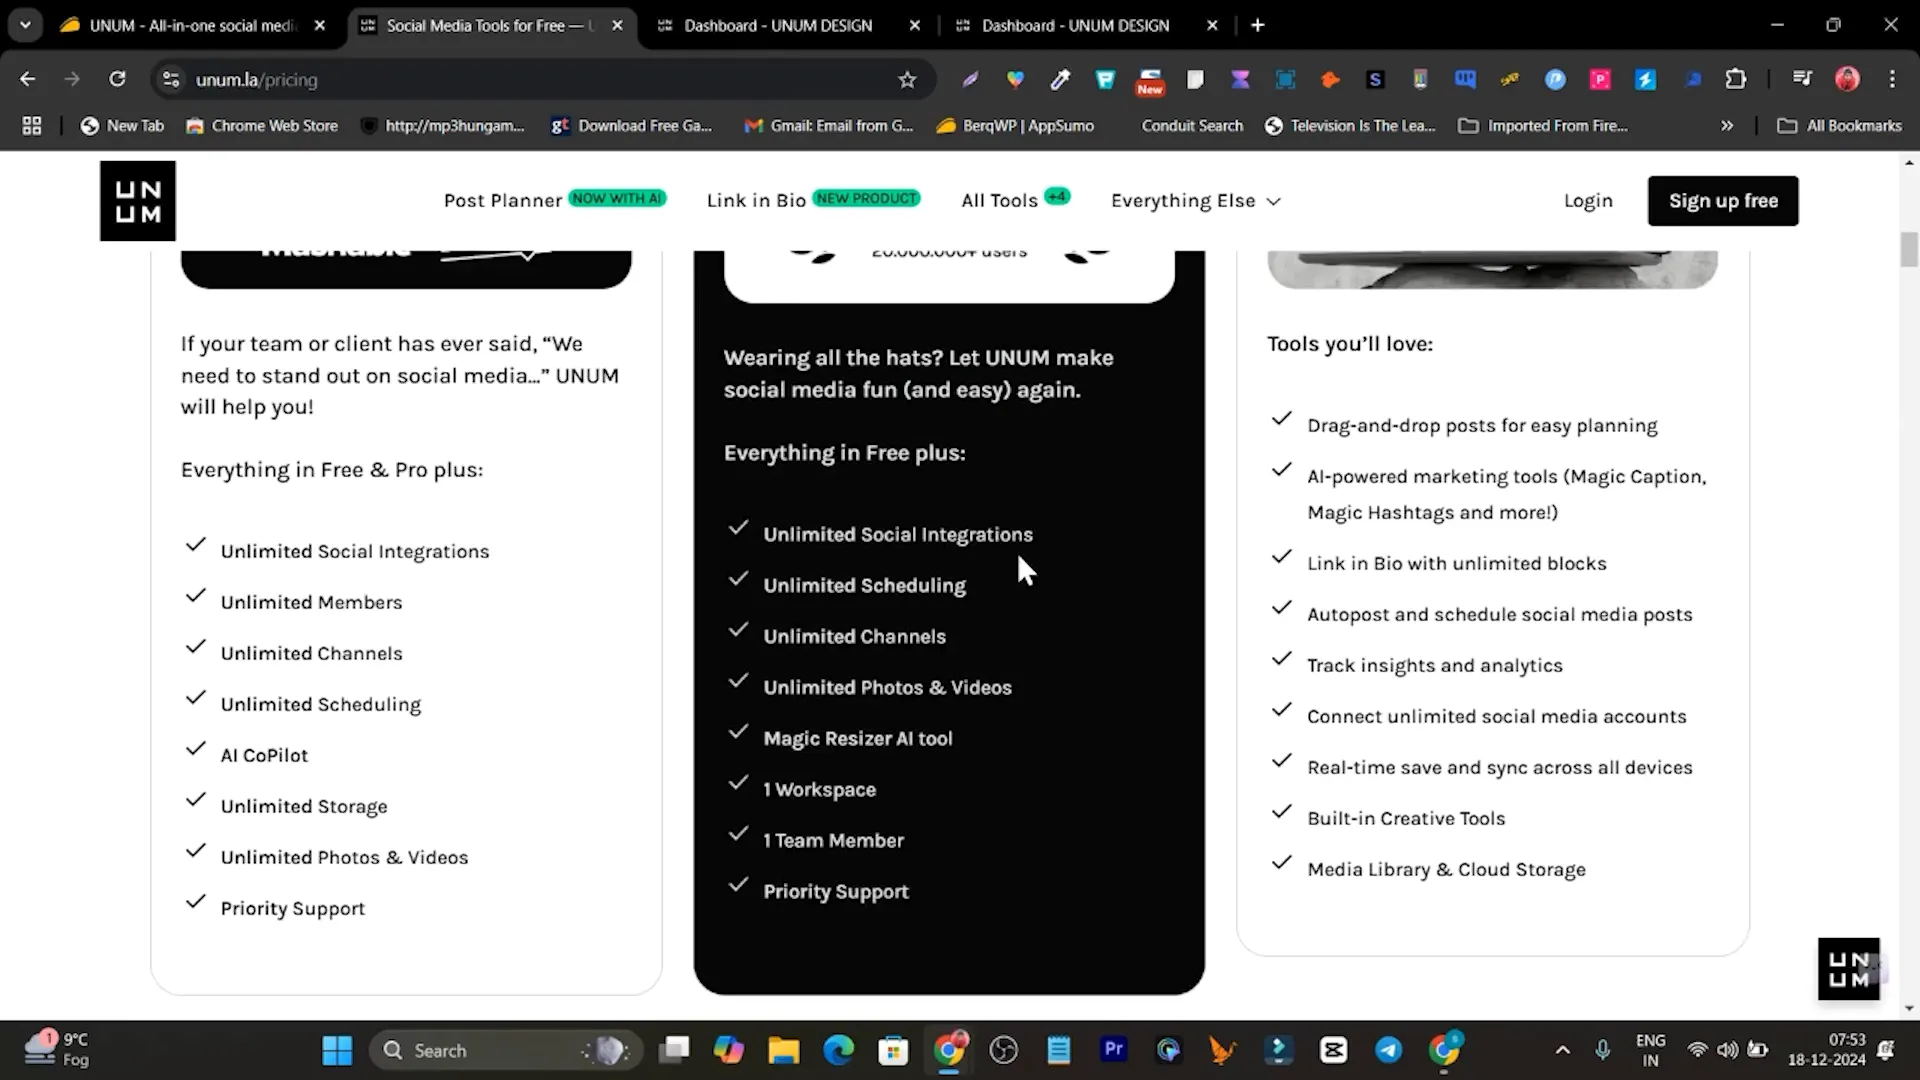Expand All Tools dropdown with notification badge
Screen dimensions: 1920x1080
point(1015,200)
